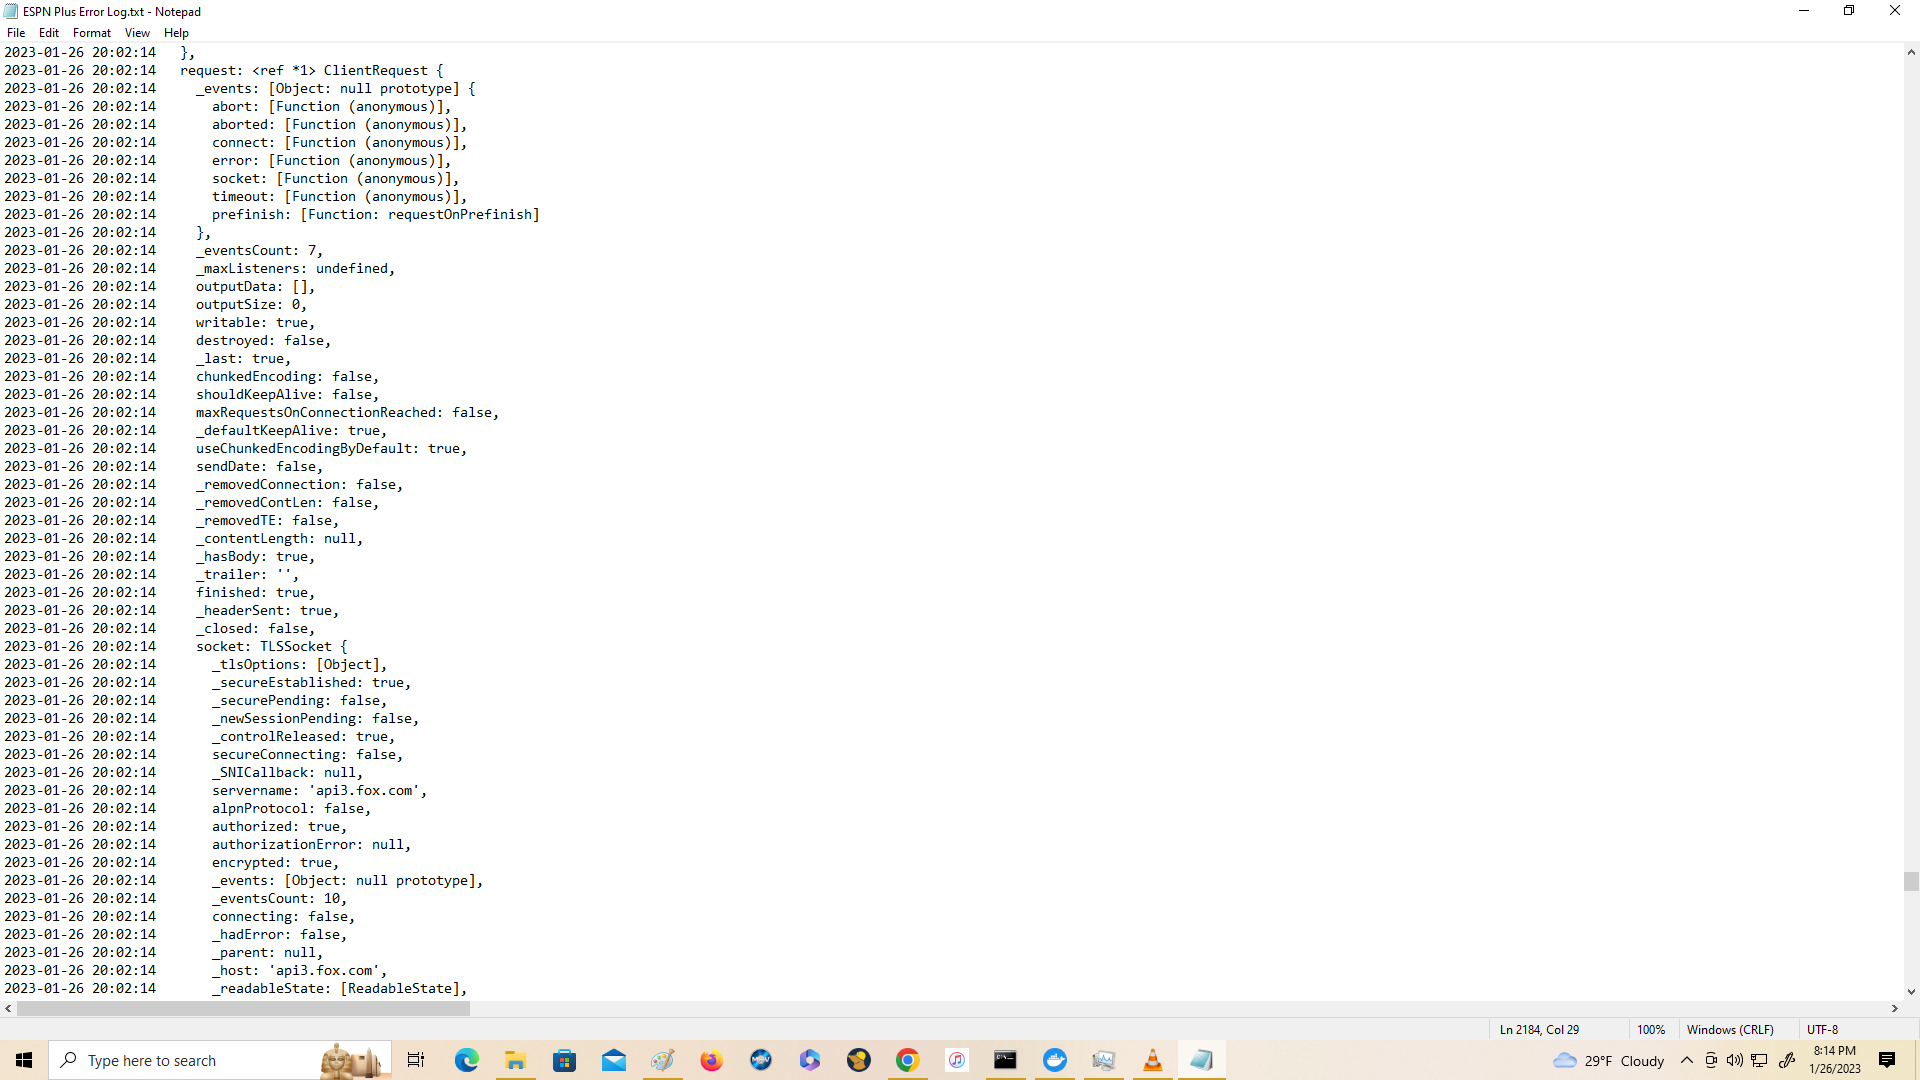The image size is (1920, 1080).
Task: Click the 29°F Cloudy weather widget
Action: (1609, 1060)
